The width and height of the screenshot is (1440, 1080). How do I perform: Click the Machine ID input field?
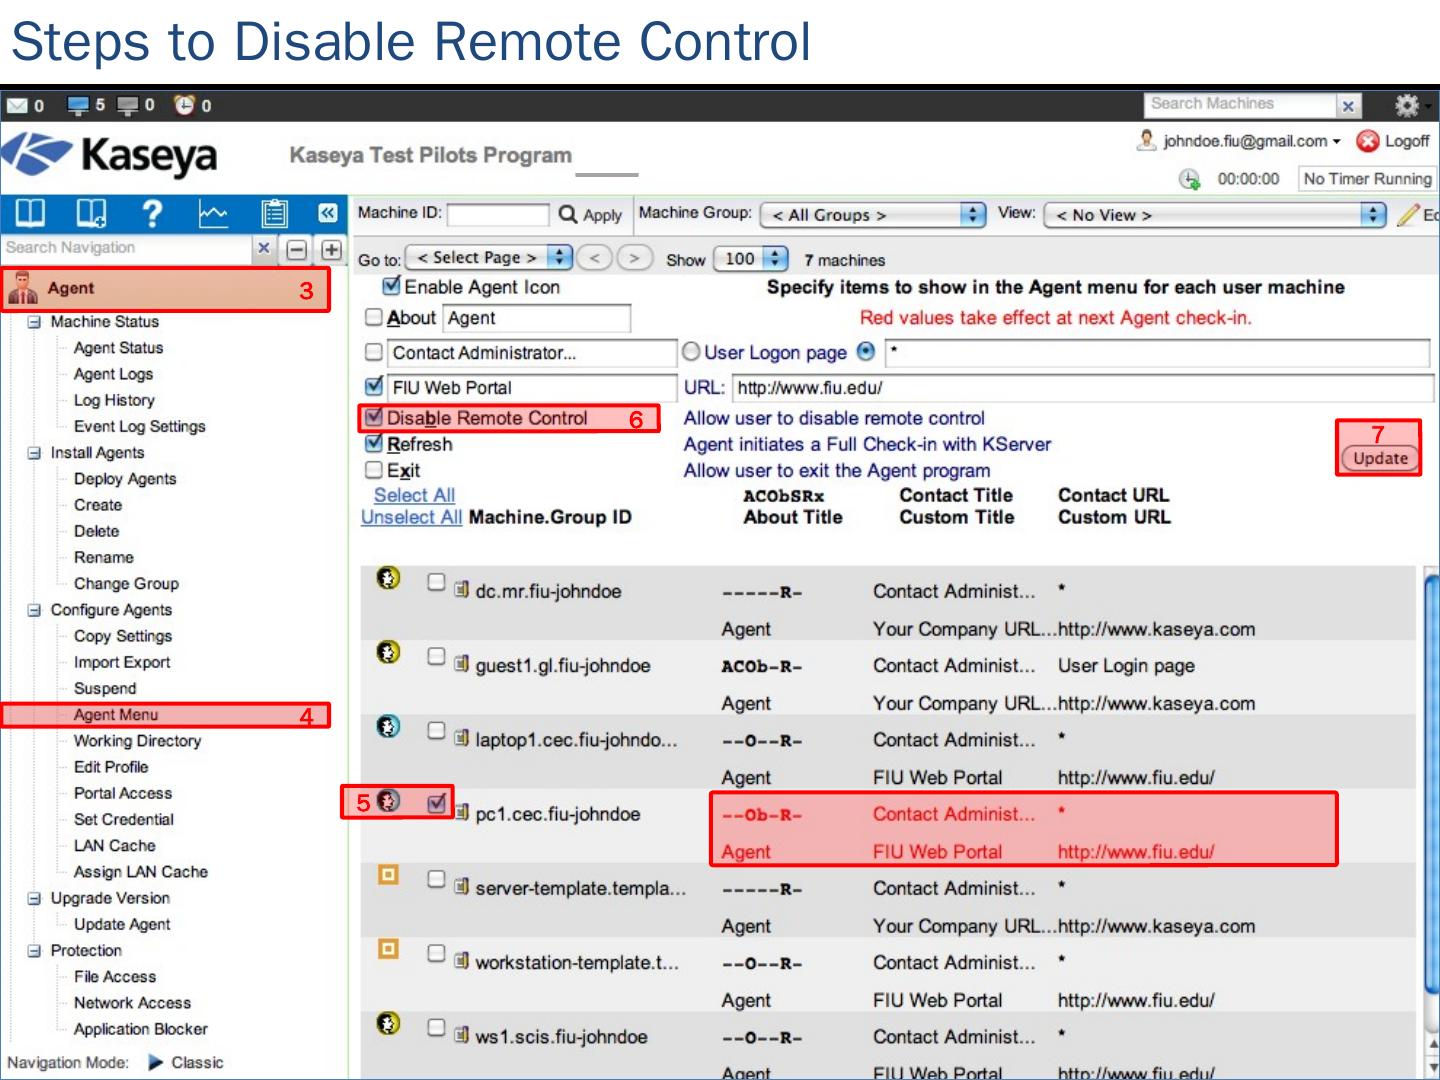498,215
